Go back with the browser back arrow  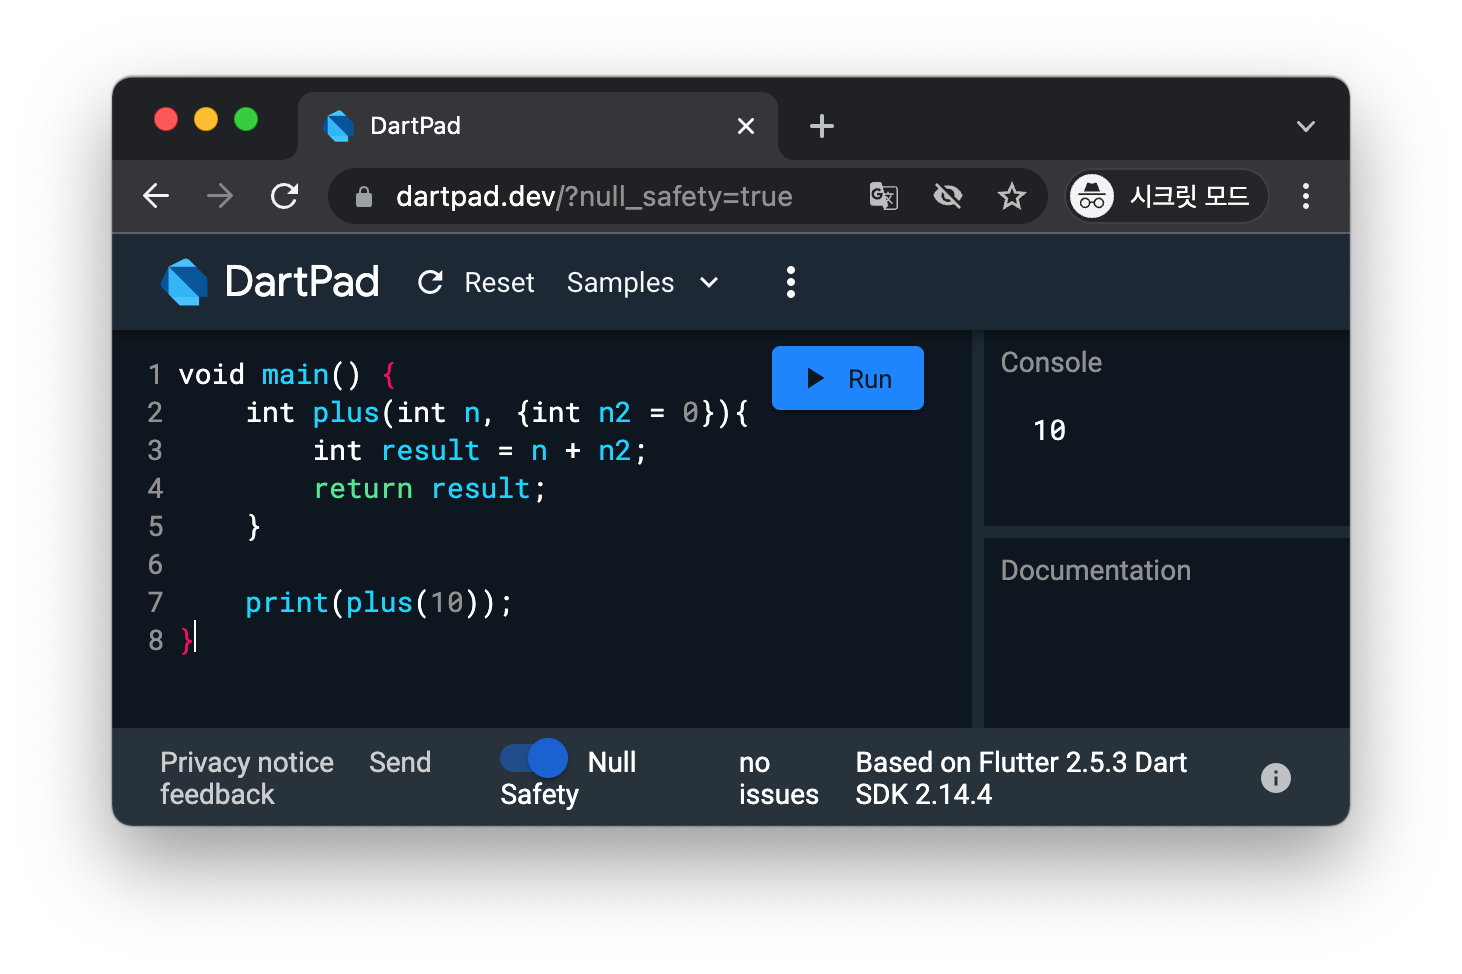pos(156,196)
